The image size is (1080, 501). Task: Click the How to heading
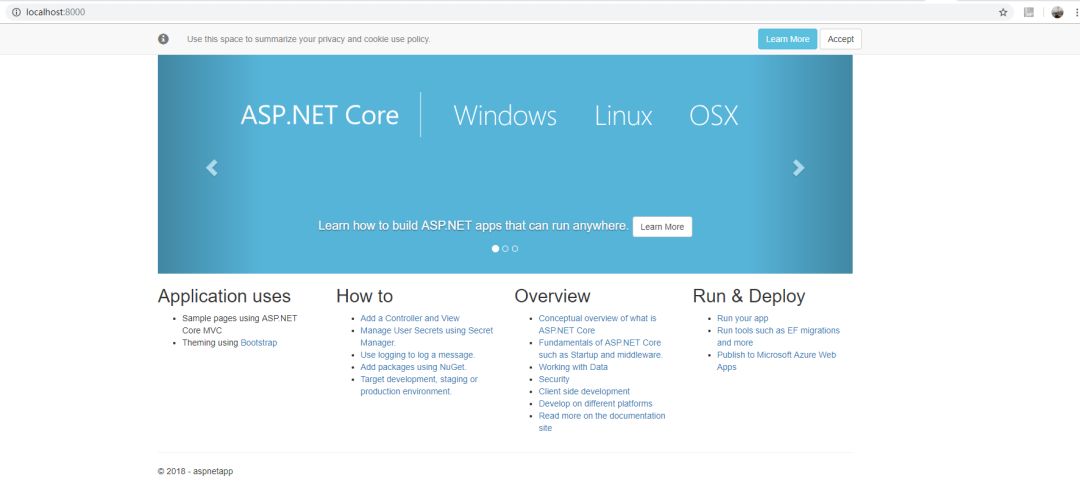click(364, 296)
